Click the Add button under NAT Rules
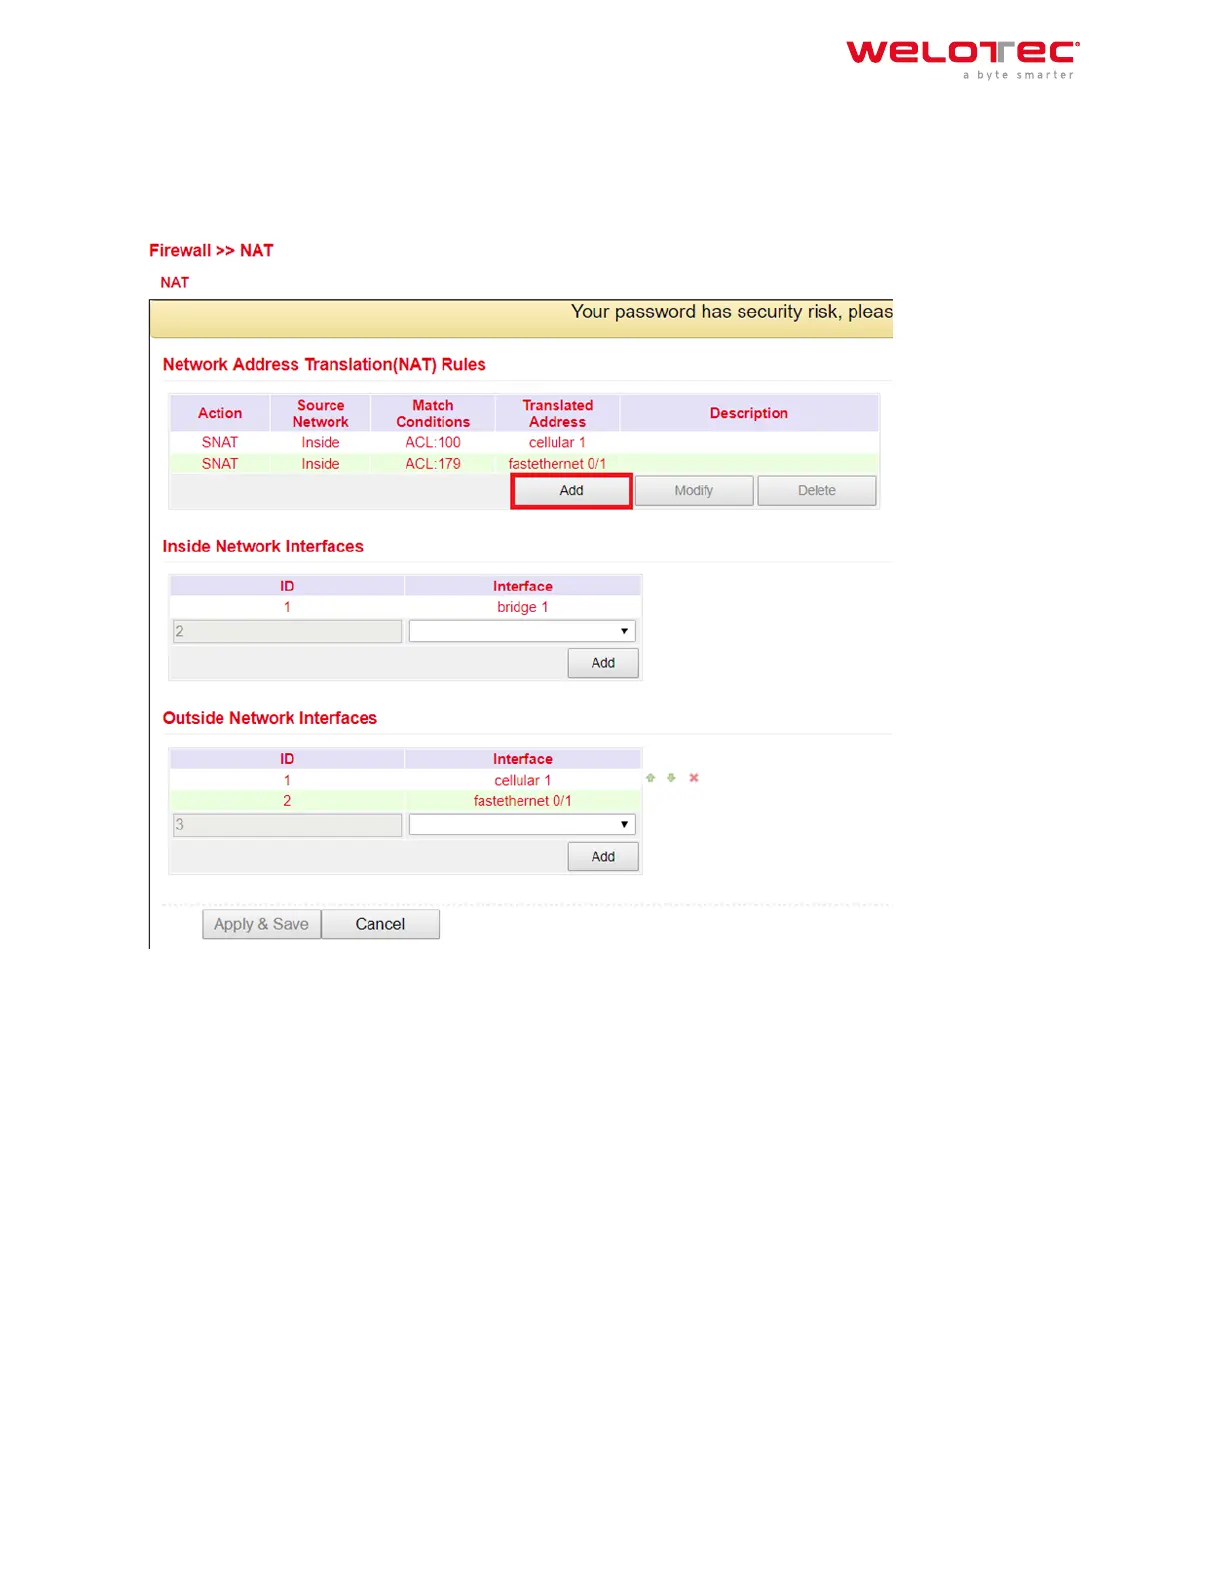 click(571, 491)
